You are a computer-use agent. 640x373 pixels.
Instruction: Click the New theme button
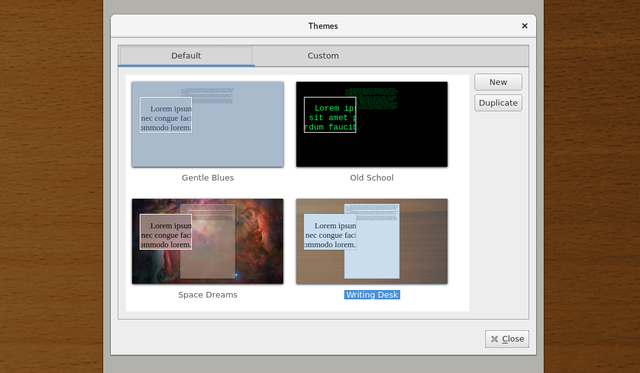(x=498, y=82)
